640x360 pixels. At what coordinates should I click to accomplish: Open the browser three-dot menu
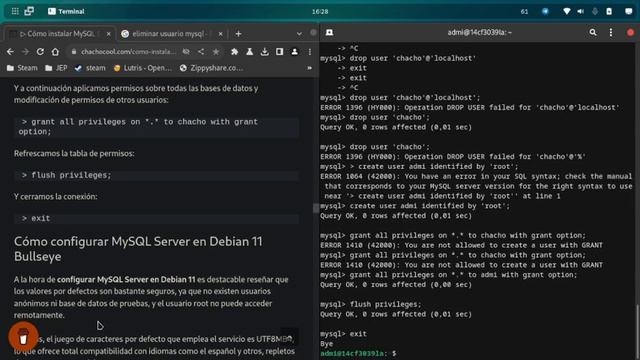pyautogui.click(x=310, y=52)
